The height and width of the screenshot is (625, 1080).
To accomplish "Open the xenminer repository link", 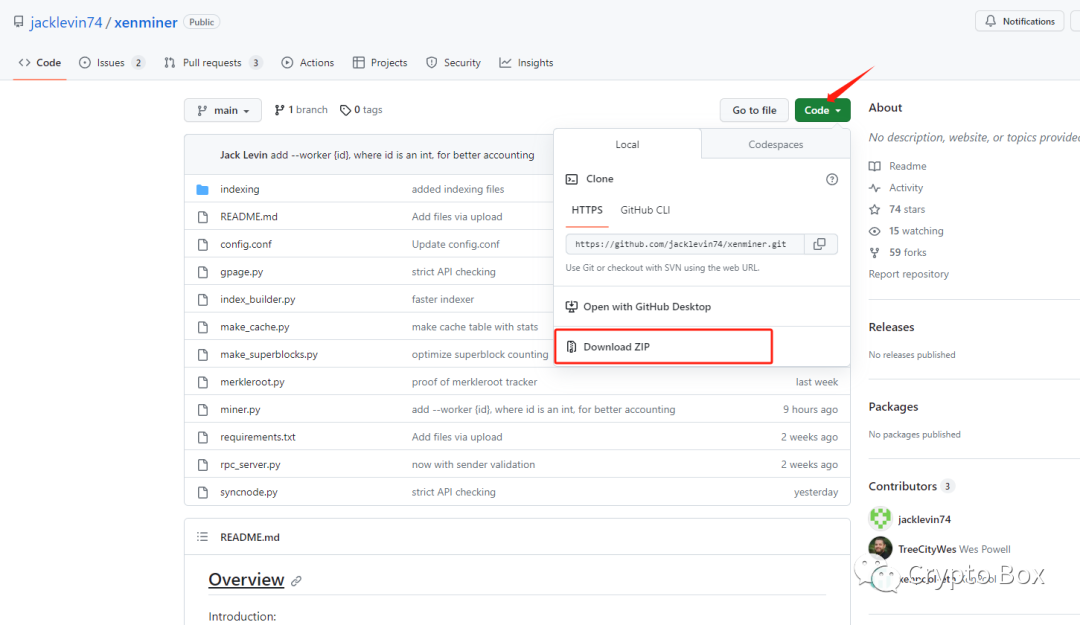I will point(146,23).
